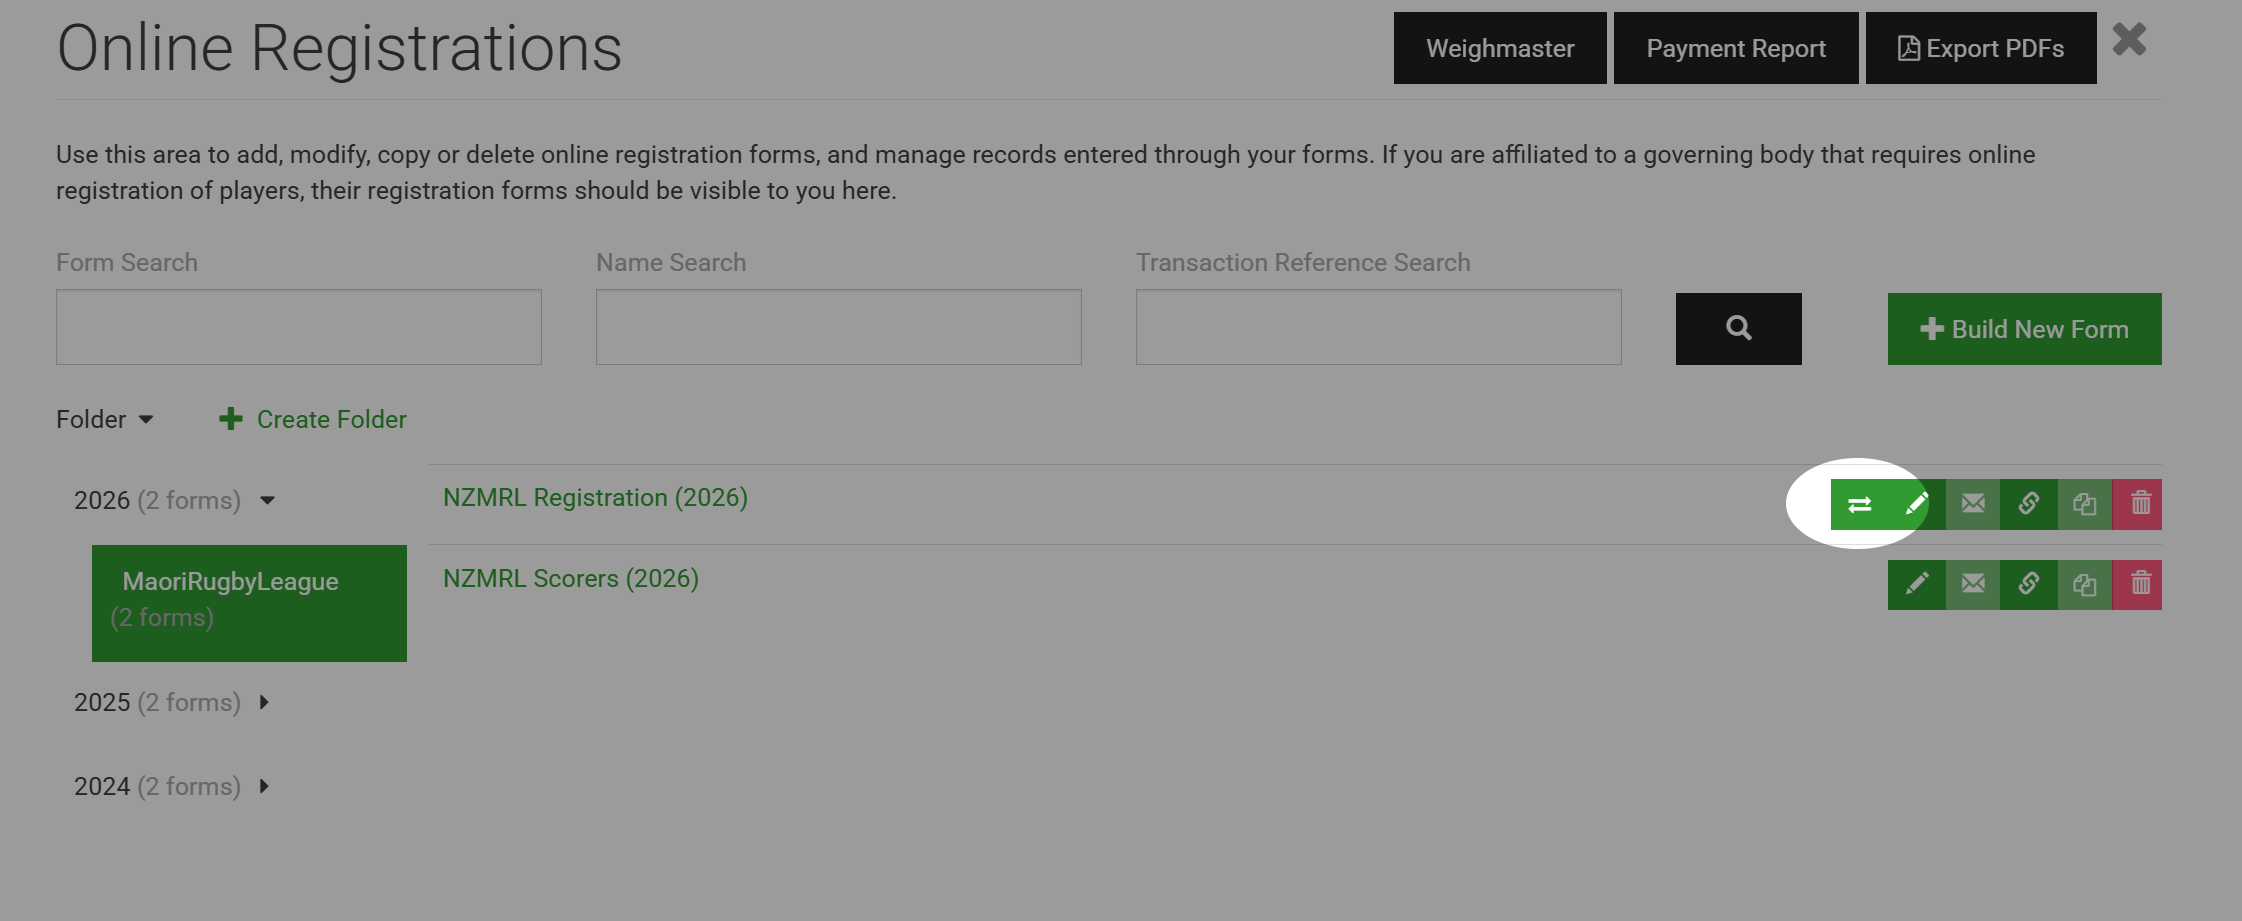Viewport: 2242px width, 921px height.
Task: Select the MaoriRugbyLeague subfolder
Action: click(249, 603)
